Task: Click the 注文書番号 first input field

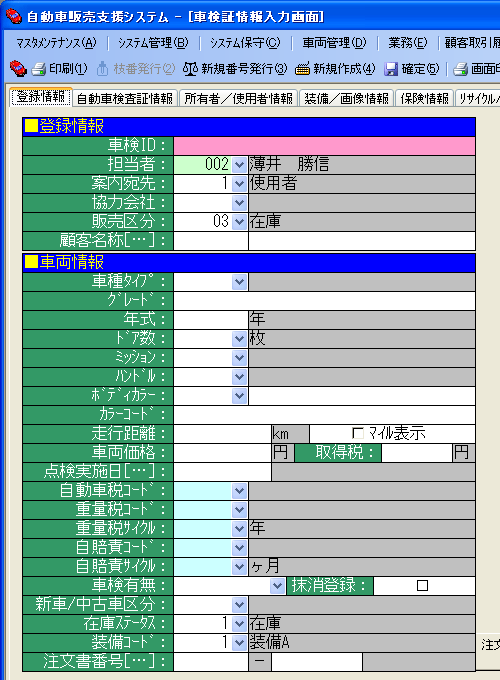Action: [x=211, y=662]
